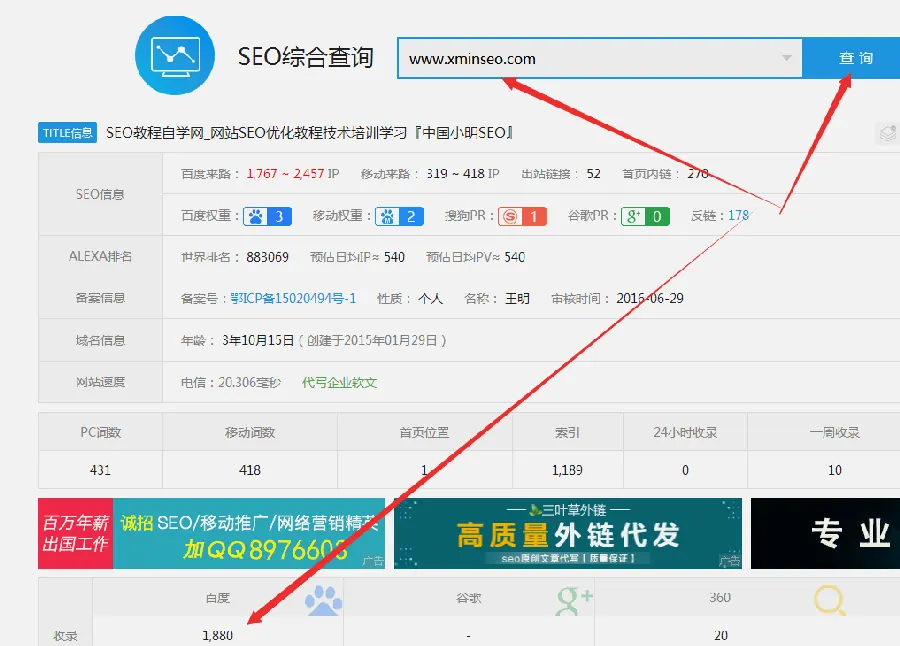Click the 预估日均IP value 540
900x646 pixels.
(x=394, y=257)
